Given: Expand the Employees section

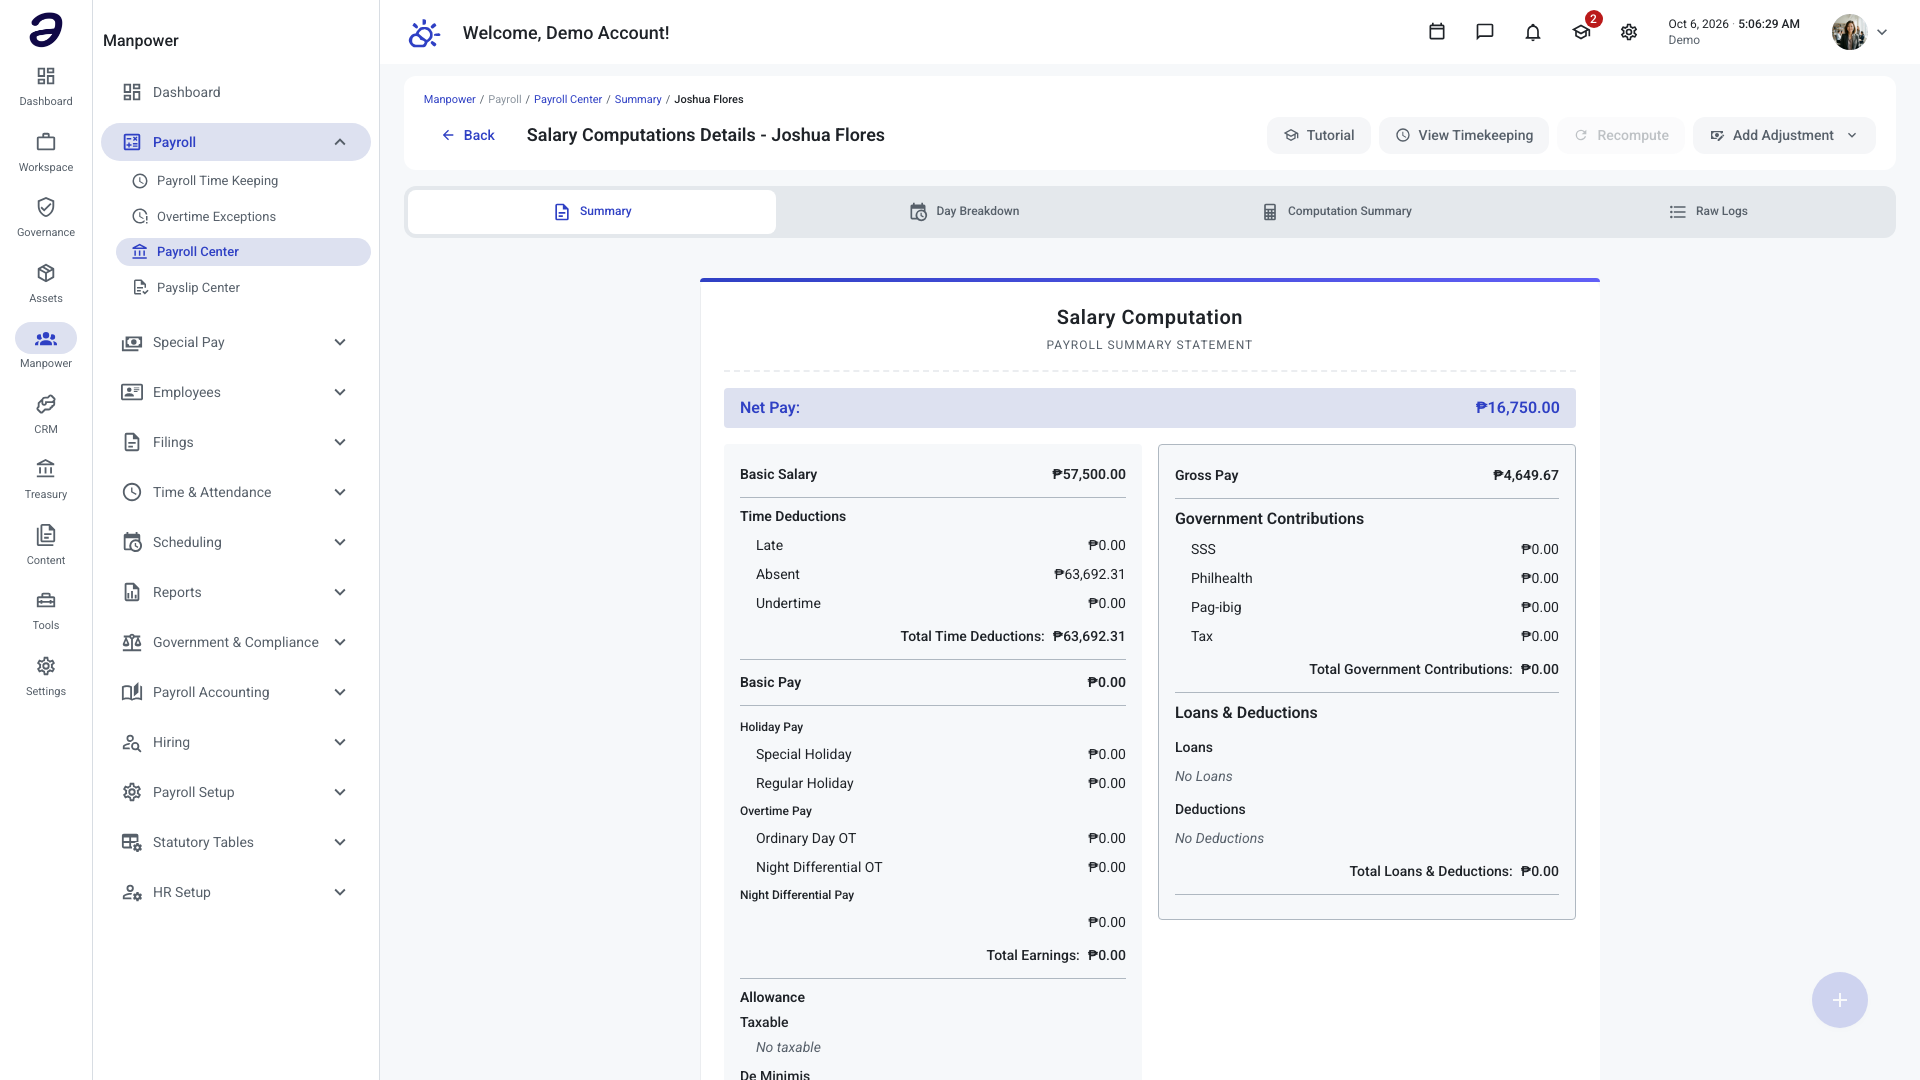Looking at the screenshot, I should [236, 392].
